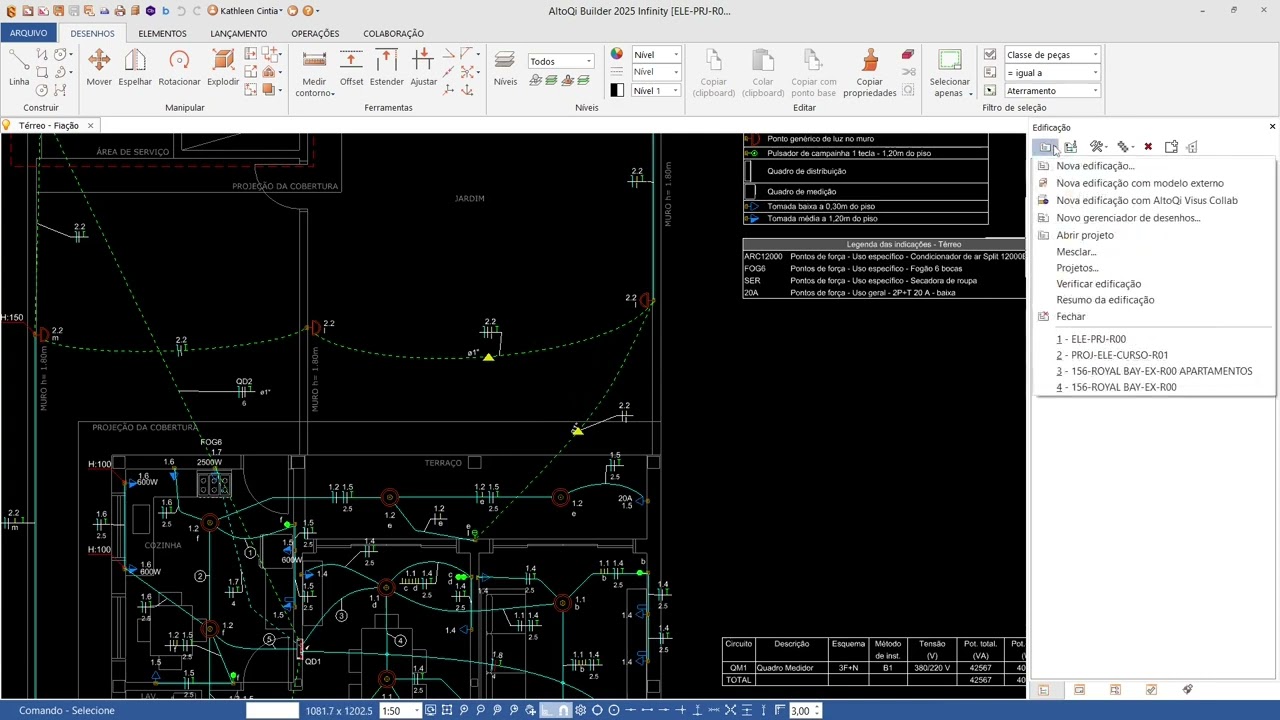Open the OPERAÇÕES ribbon tab

[315, 33]
